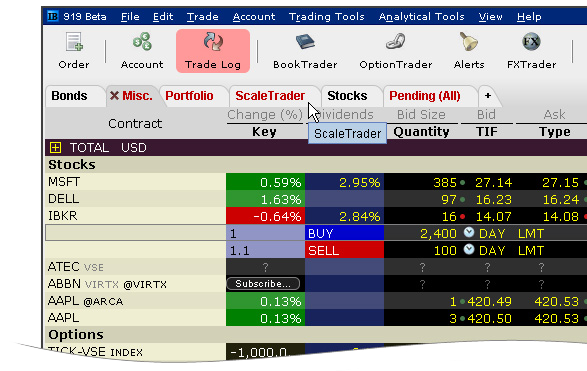Click DELL ask price 16.24
The image size is (587, 371).
click(560, 200)
